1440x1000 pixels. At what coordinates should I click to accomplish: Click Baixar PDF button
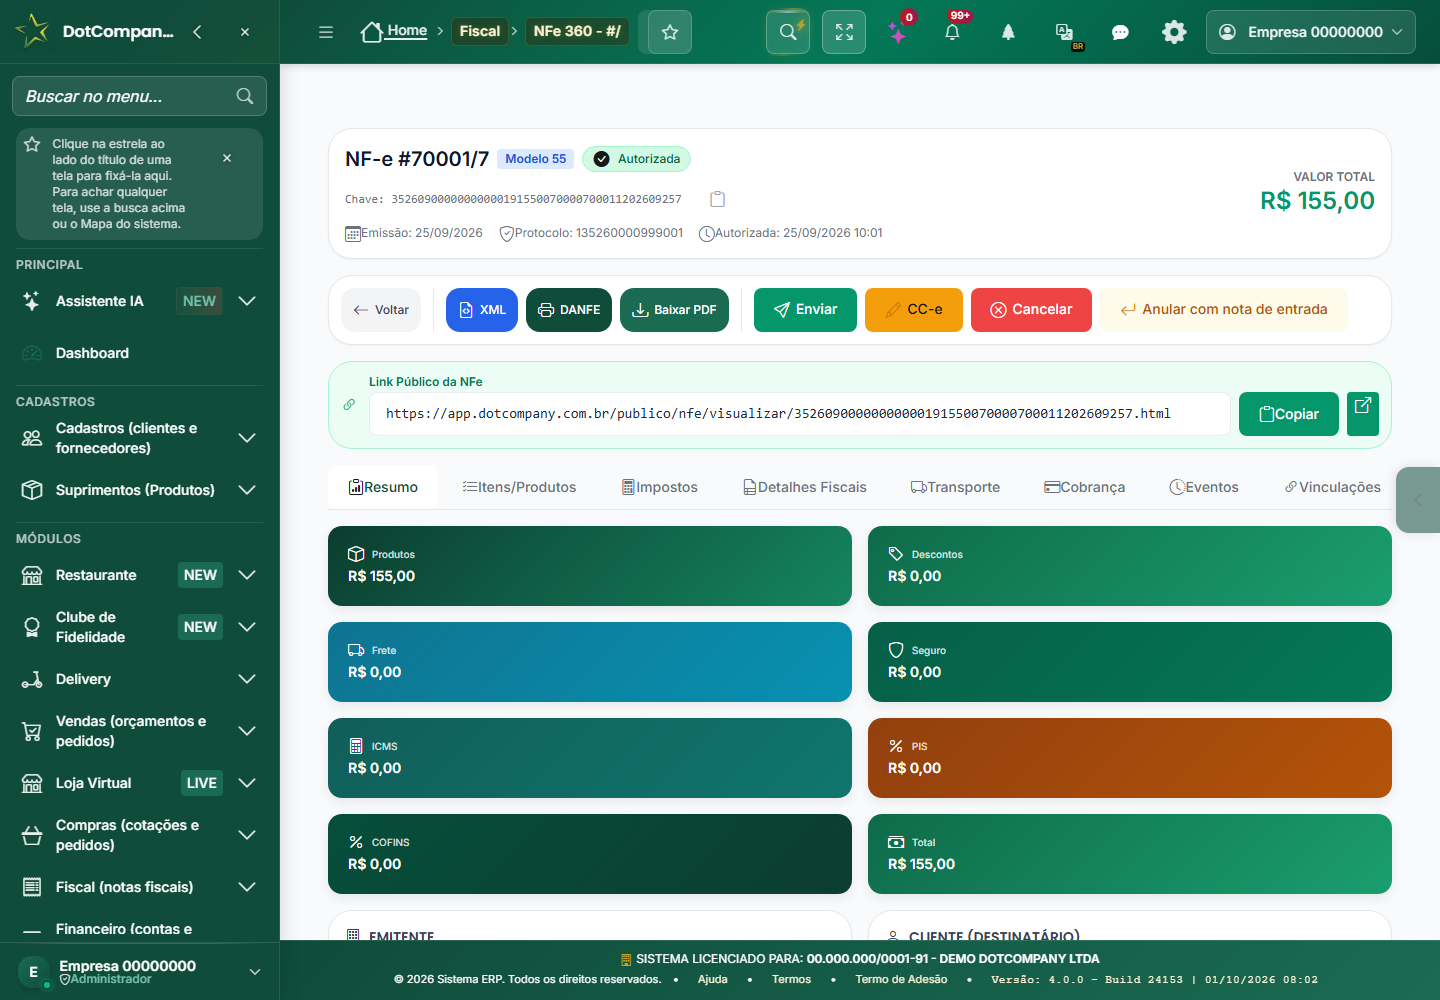(674, 310)
